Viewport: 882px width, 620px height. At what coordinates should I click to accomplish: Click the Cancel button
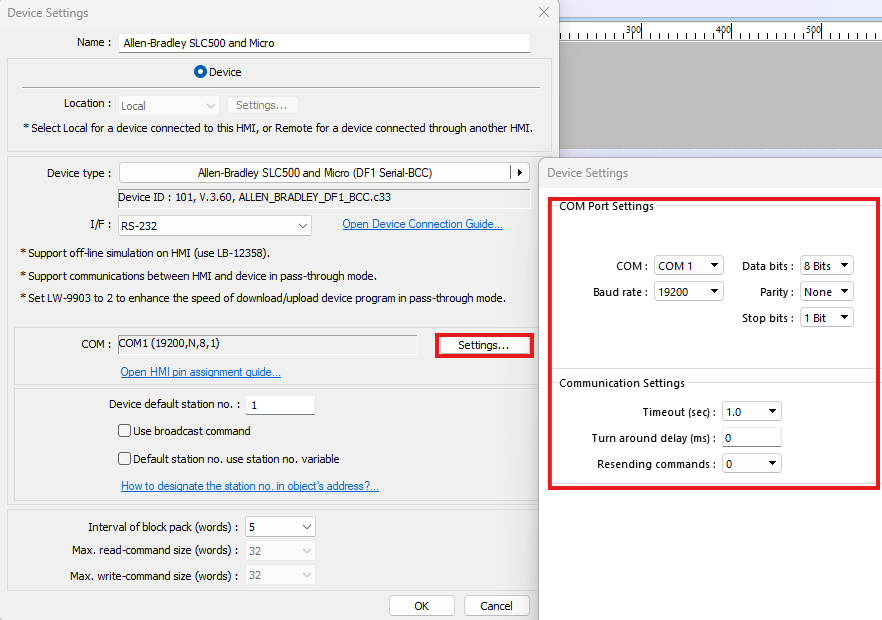496,605
